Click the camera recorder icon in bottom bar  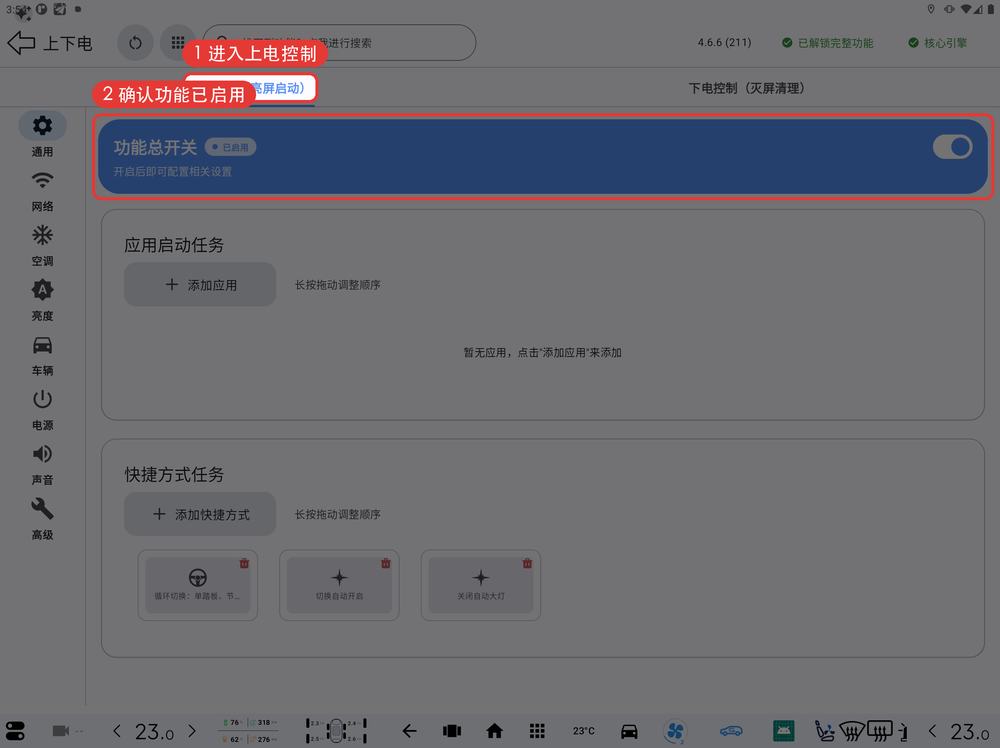coord(61,731)
